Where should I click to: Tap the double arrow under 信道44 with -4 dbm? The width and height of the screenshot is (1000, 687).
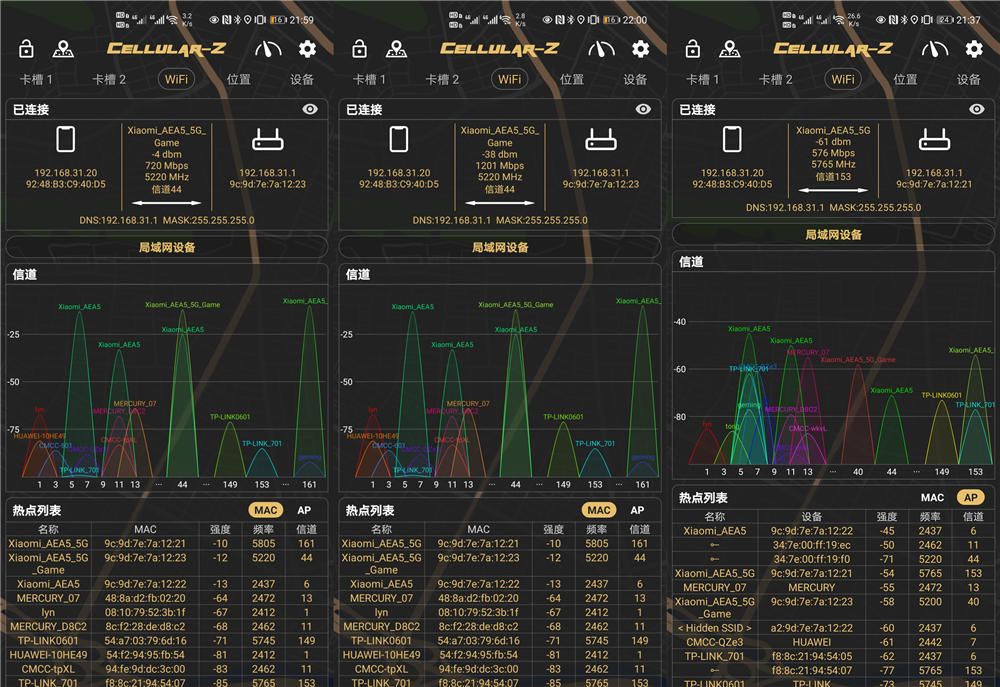pyautogui.click(x=166, y=203)
